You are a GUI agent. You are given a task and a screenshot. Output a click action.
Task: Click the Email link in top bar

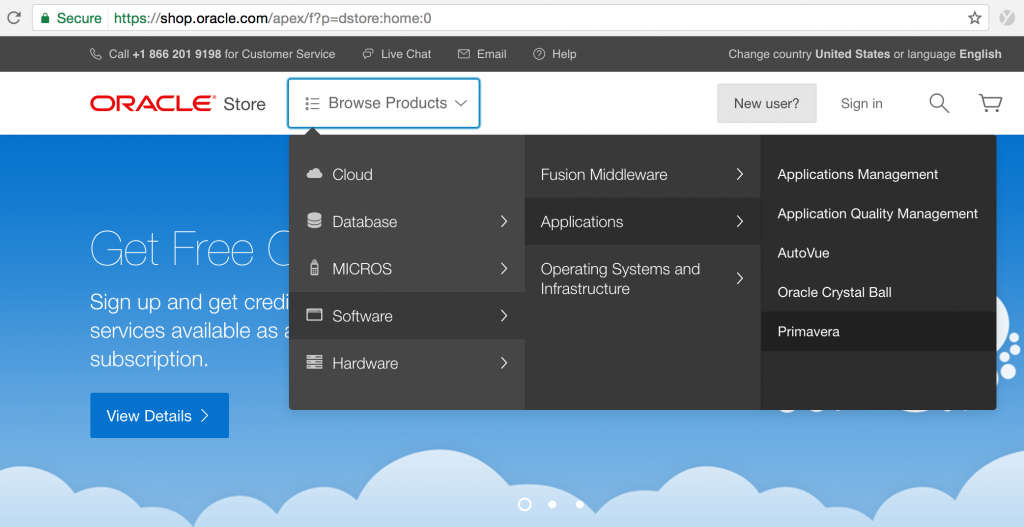492,54
